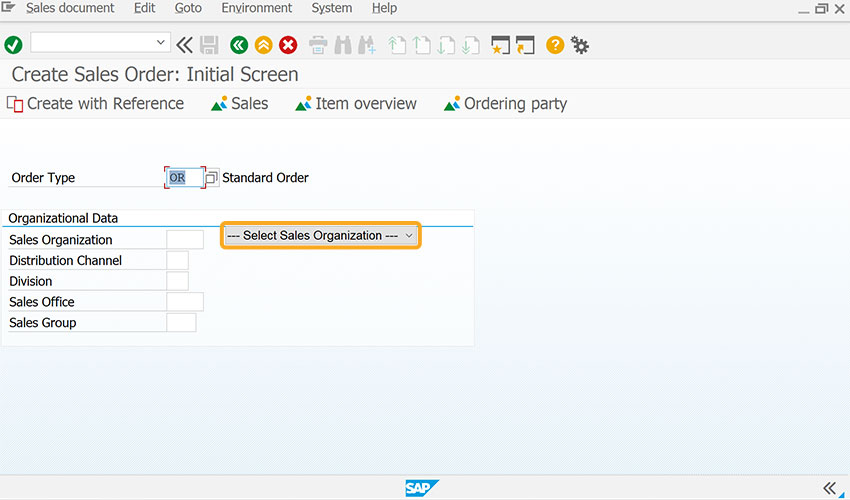
Task: Open Help via the question mark icon
Action: pos(555,45)
